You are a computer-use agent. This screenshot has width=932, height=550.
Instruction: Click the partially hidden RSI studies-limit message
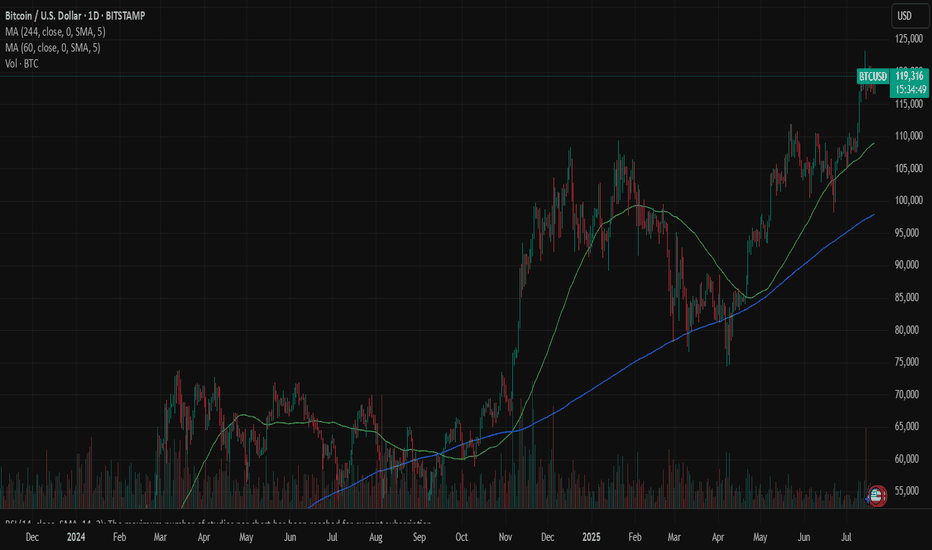click(218, 523)
